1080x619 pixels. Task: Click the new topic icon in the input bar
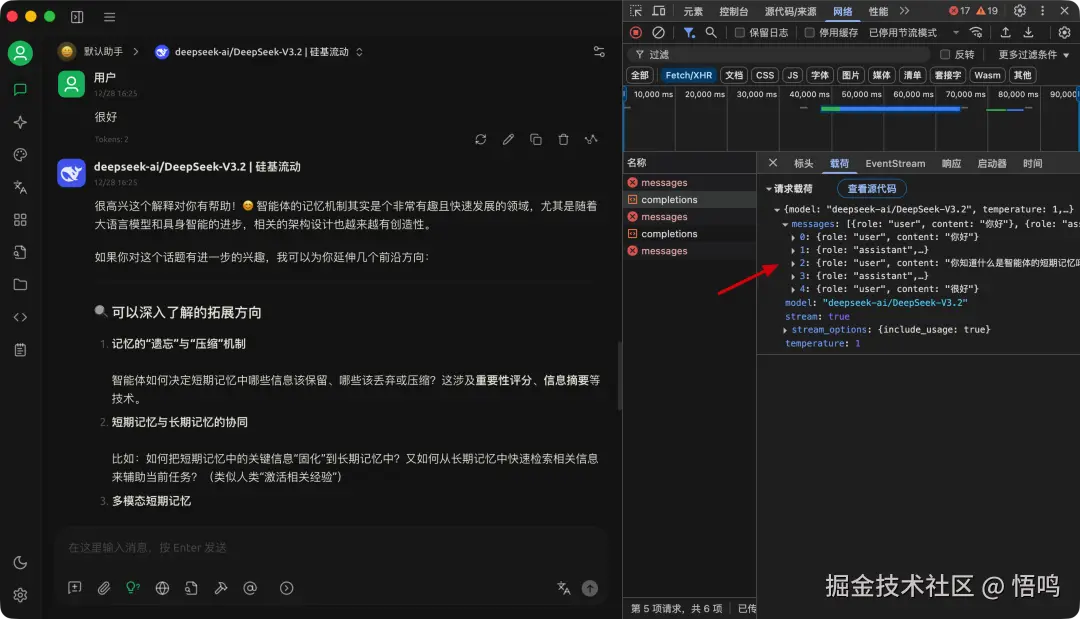click(74, 587)
